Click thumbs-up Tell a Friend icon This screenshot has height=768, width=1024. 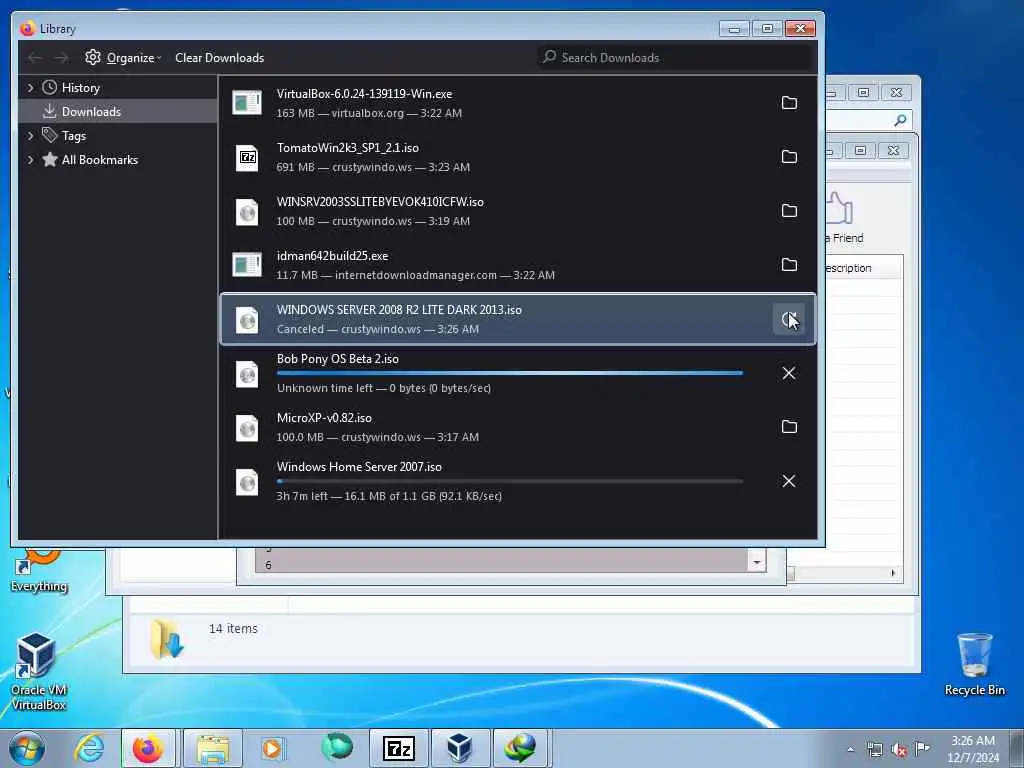(840, 209)
